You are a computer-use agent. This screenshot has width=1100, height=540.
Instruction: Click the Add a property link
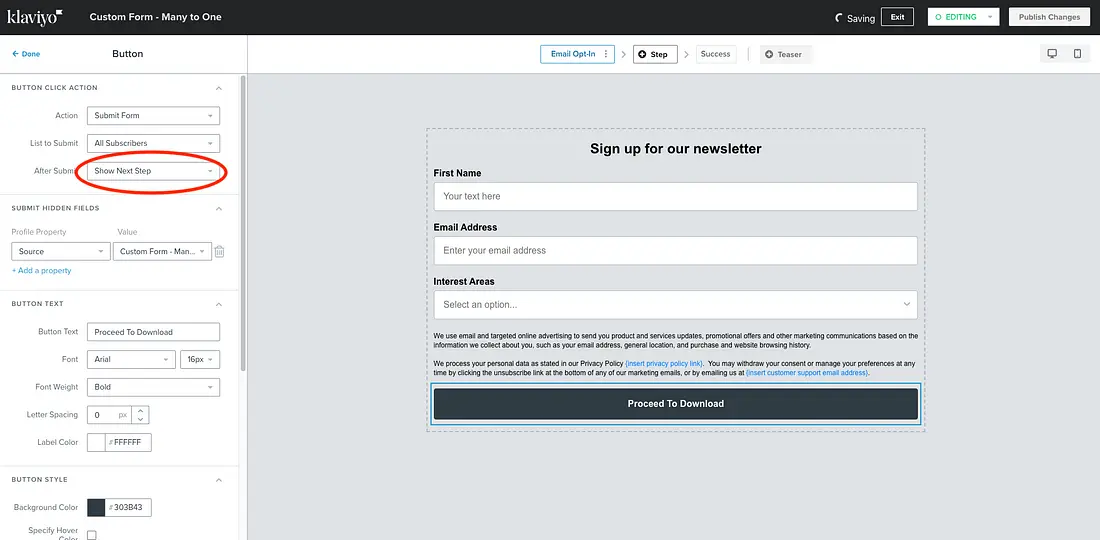(x=42, y=271)
